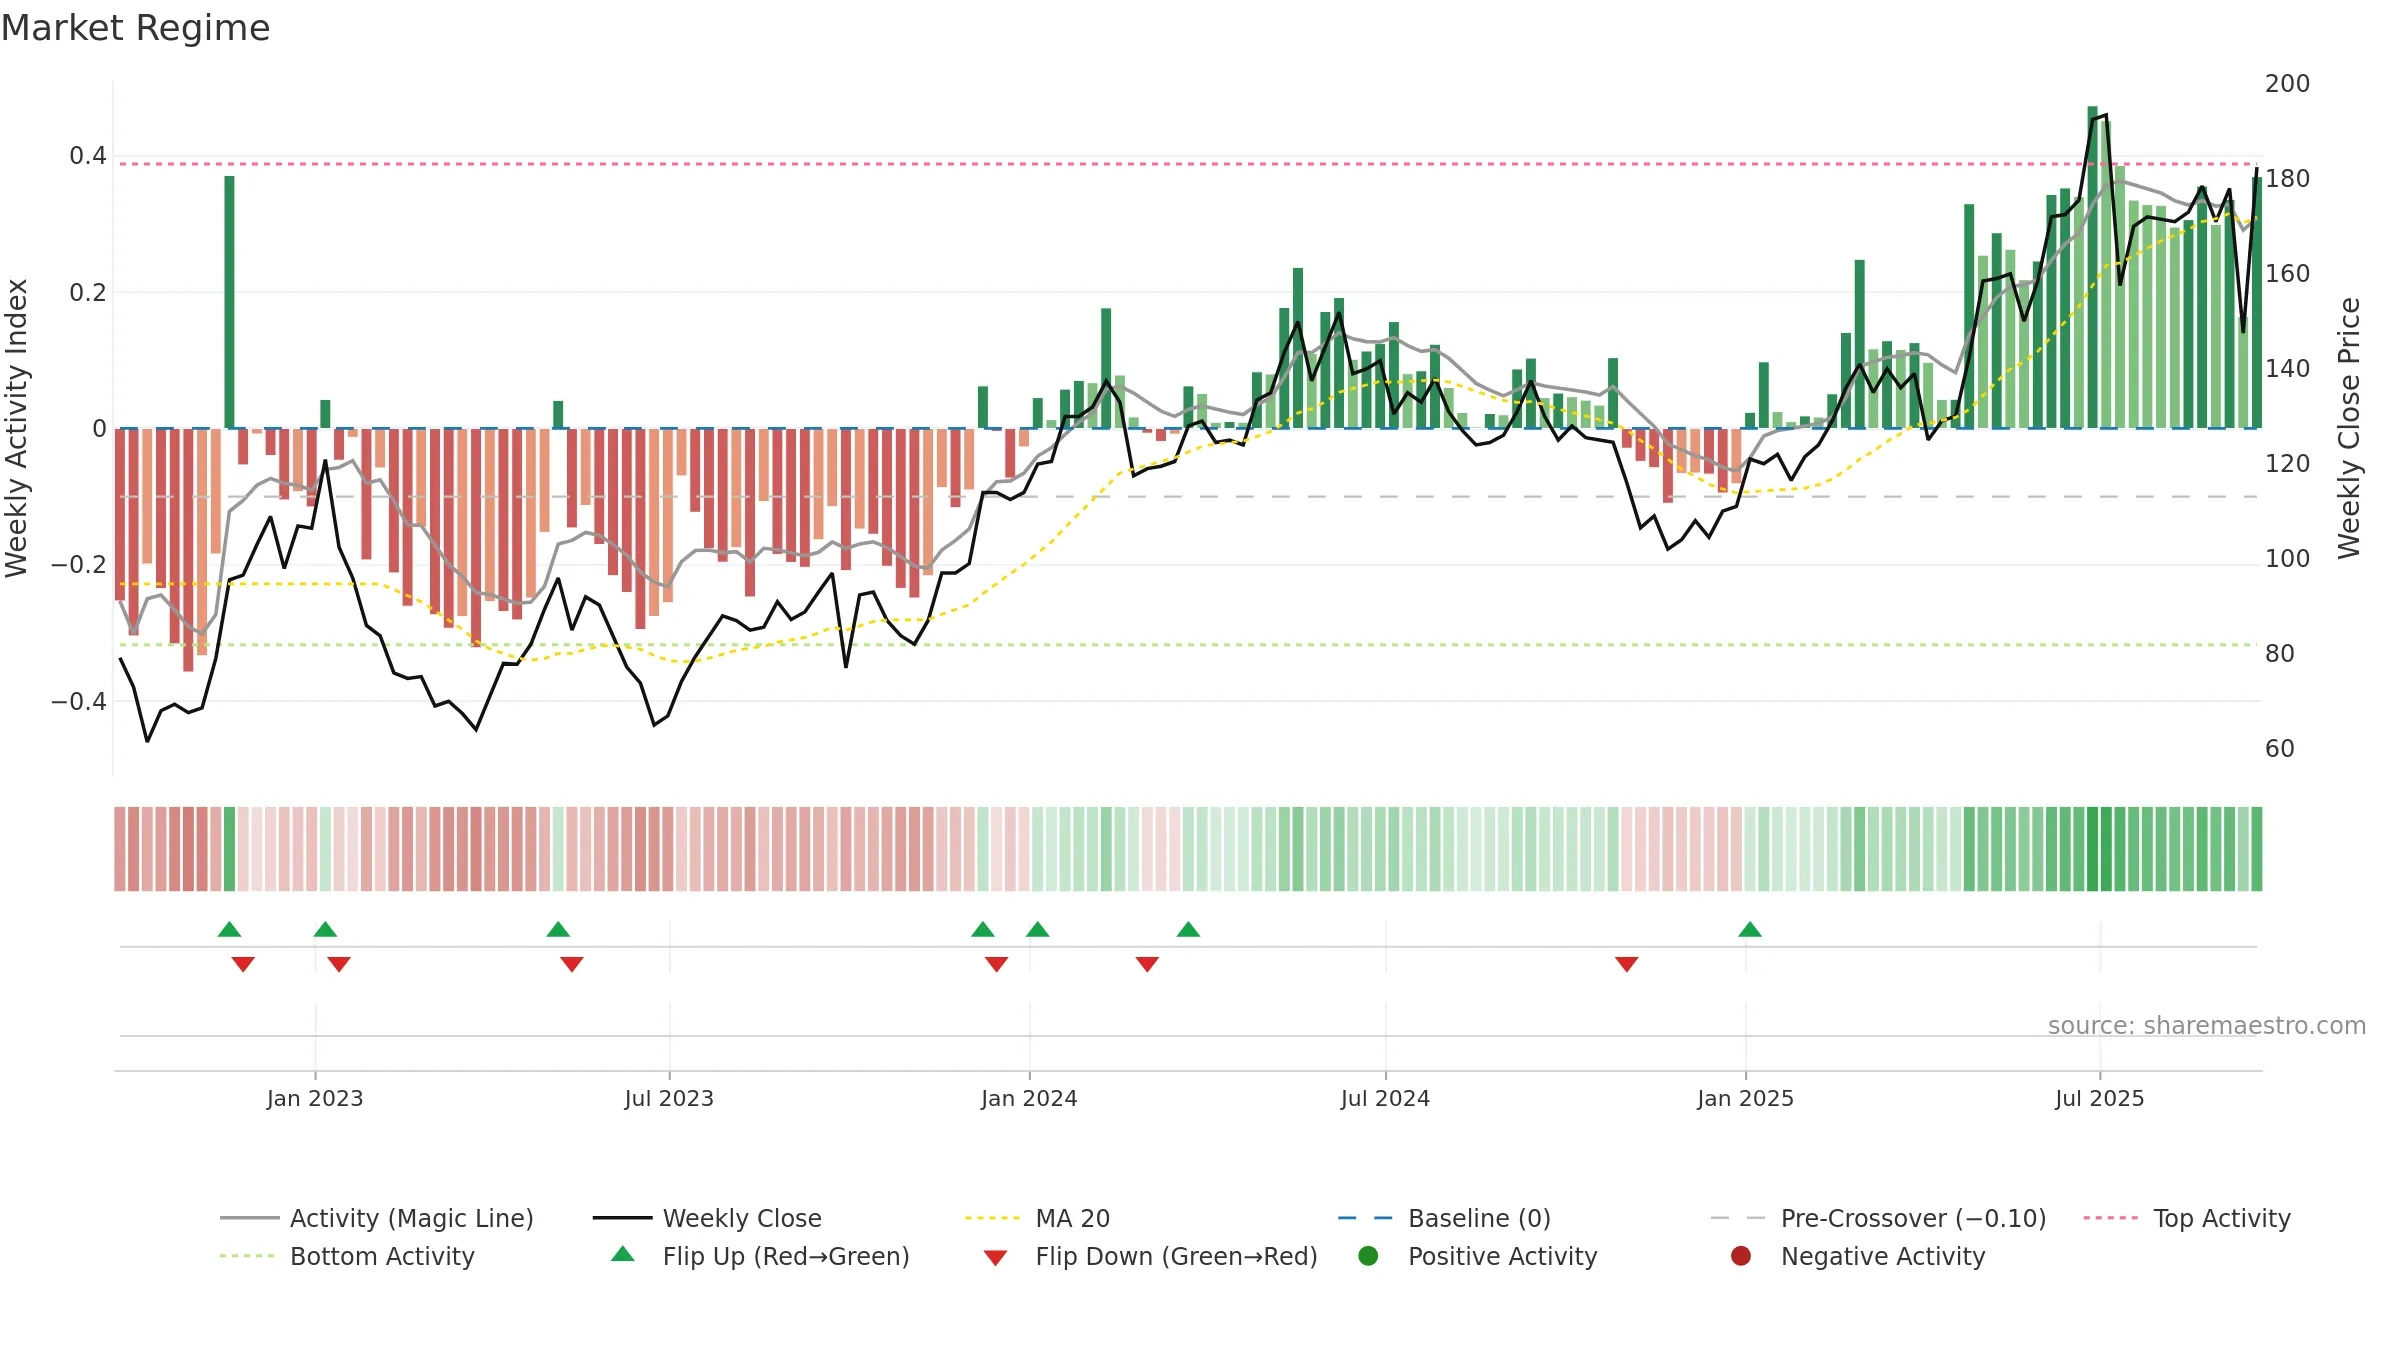Select the green flip-up marker at Jan 2023

(325, 929)
